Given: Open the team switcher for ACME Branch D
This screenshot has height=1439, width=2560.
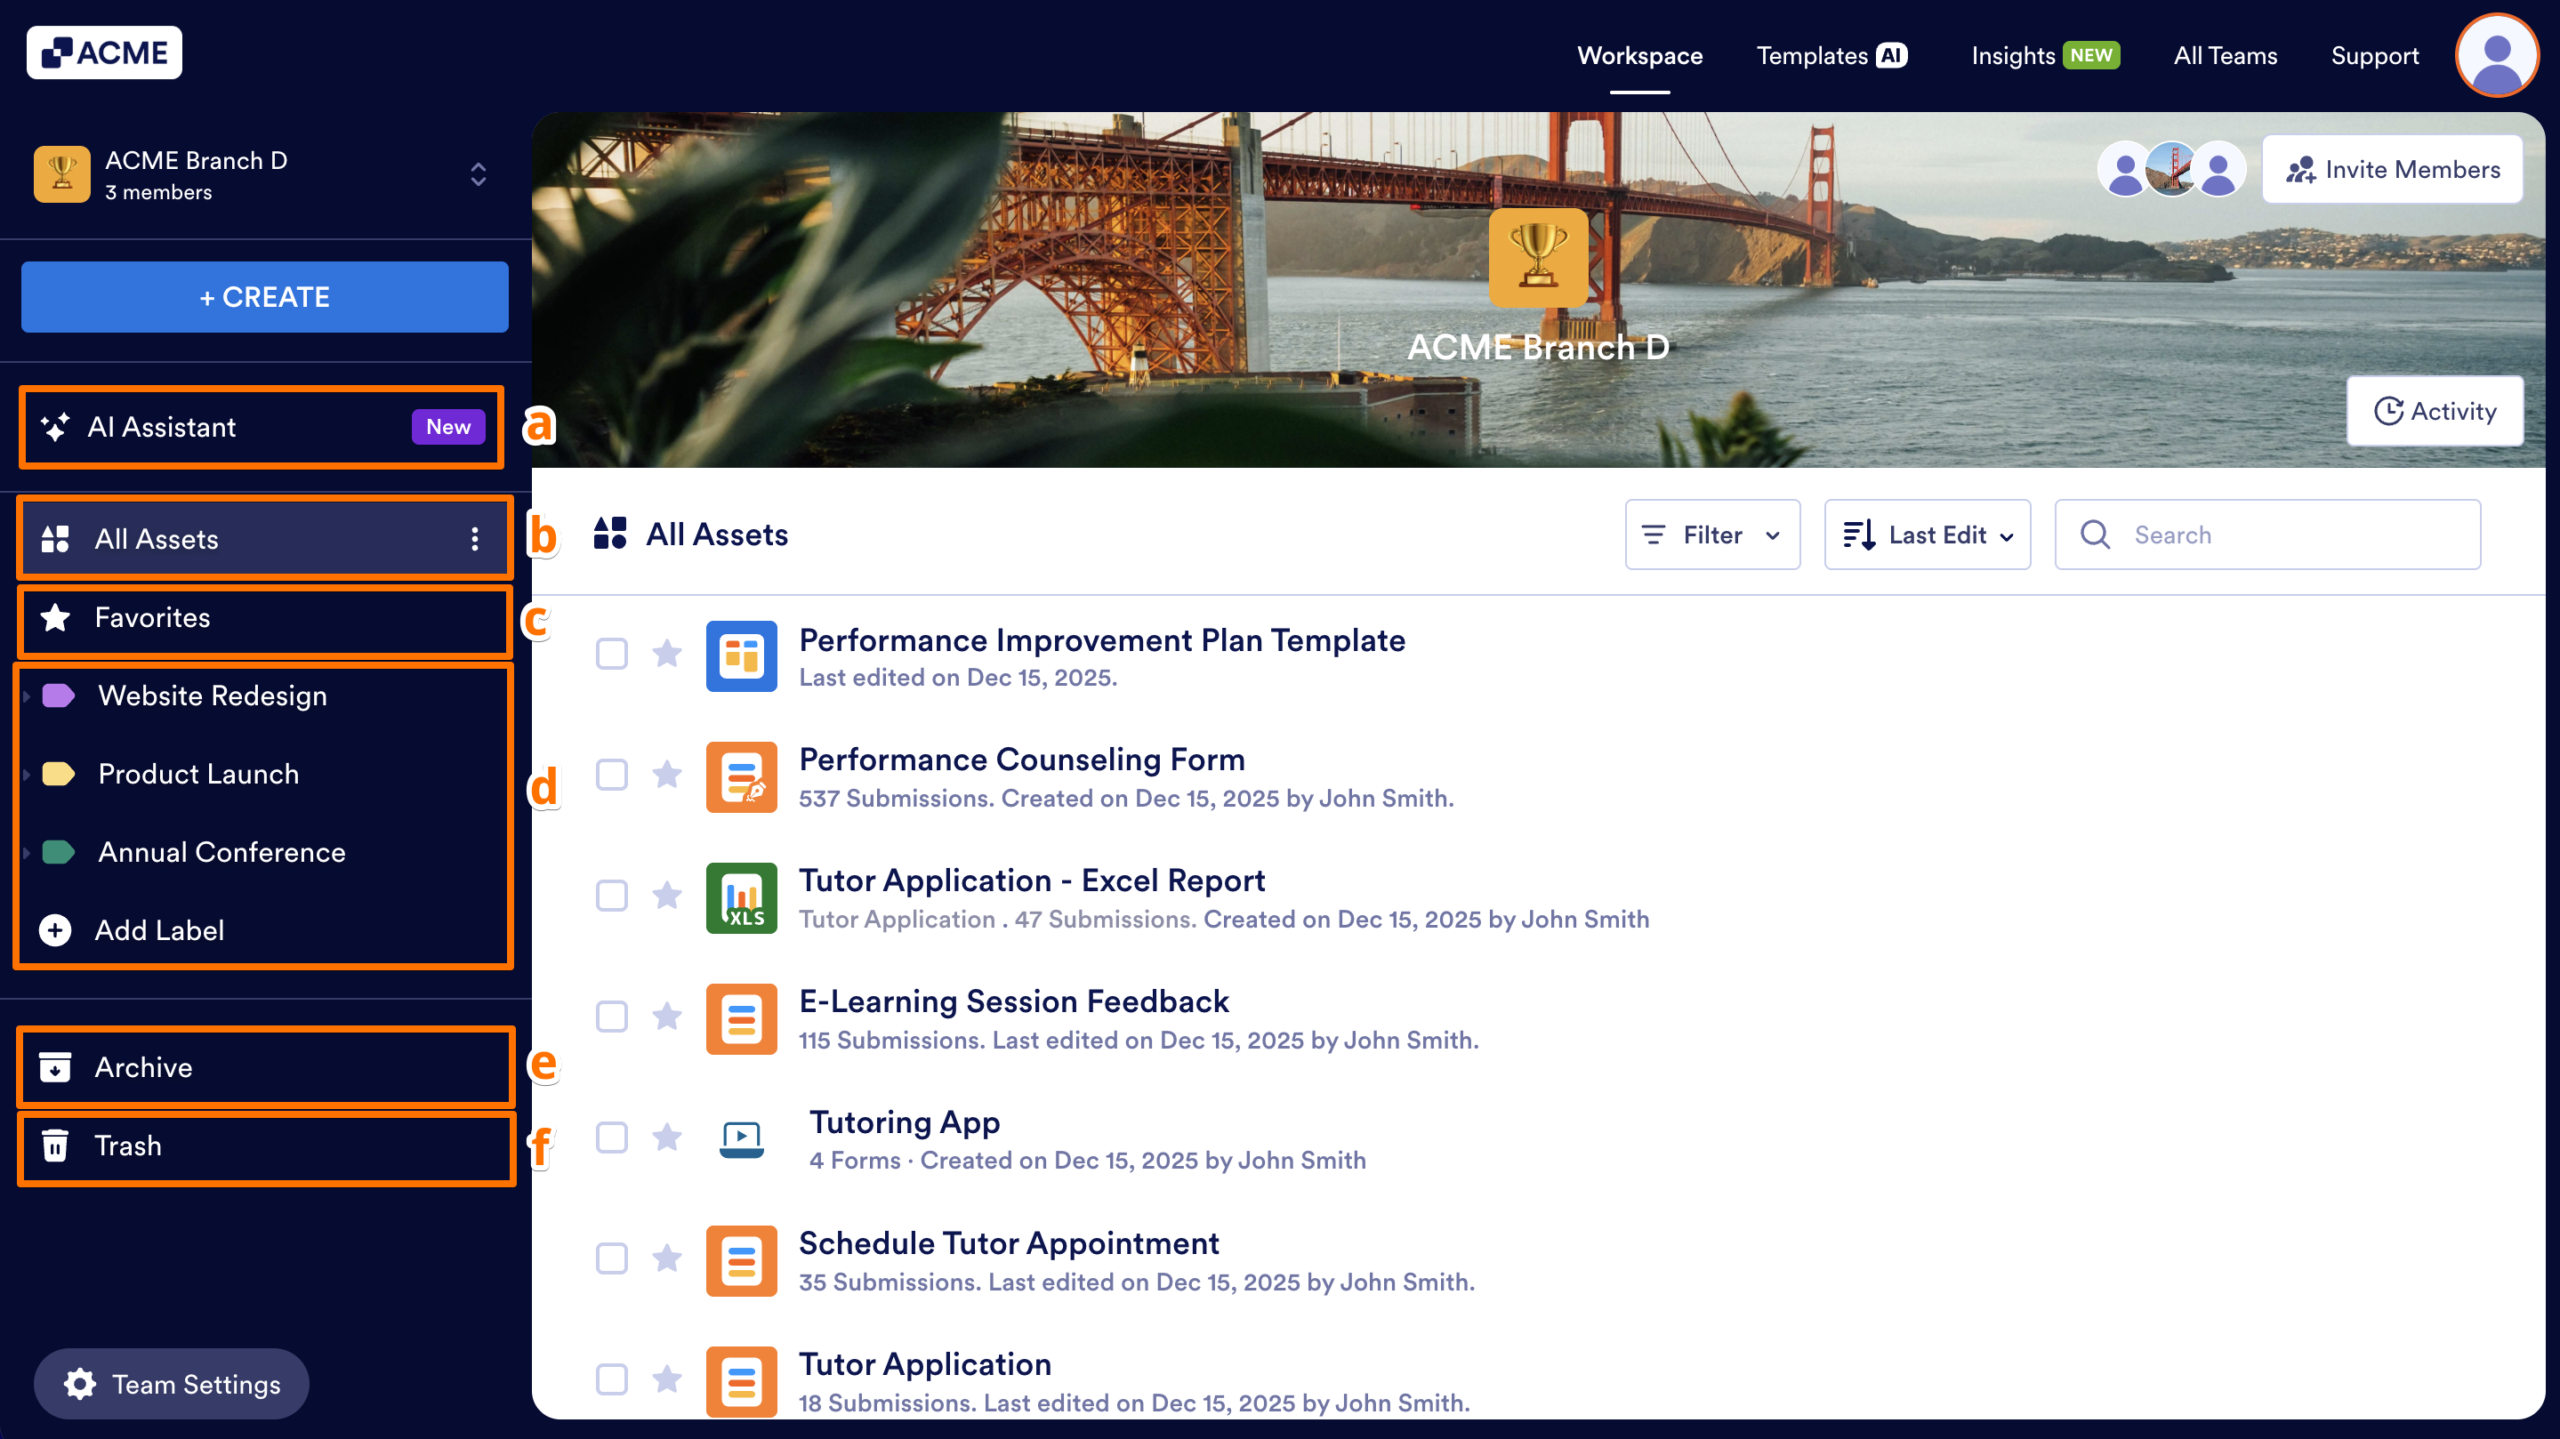Looking at the screenshot, I should (478, 175).
